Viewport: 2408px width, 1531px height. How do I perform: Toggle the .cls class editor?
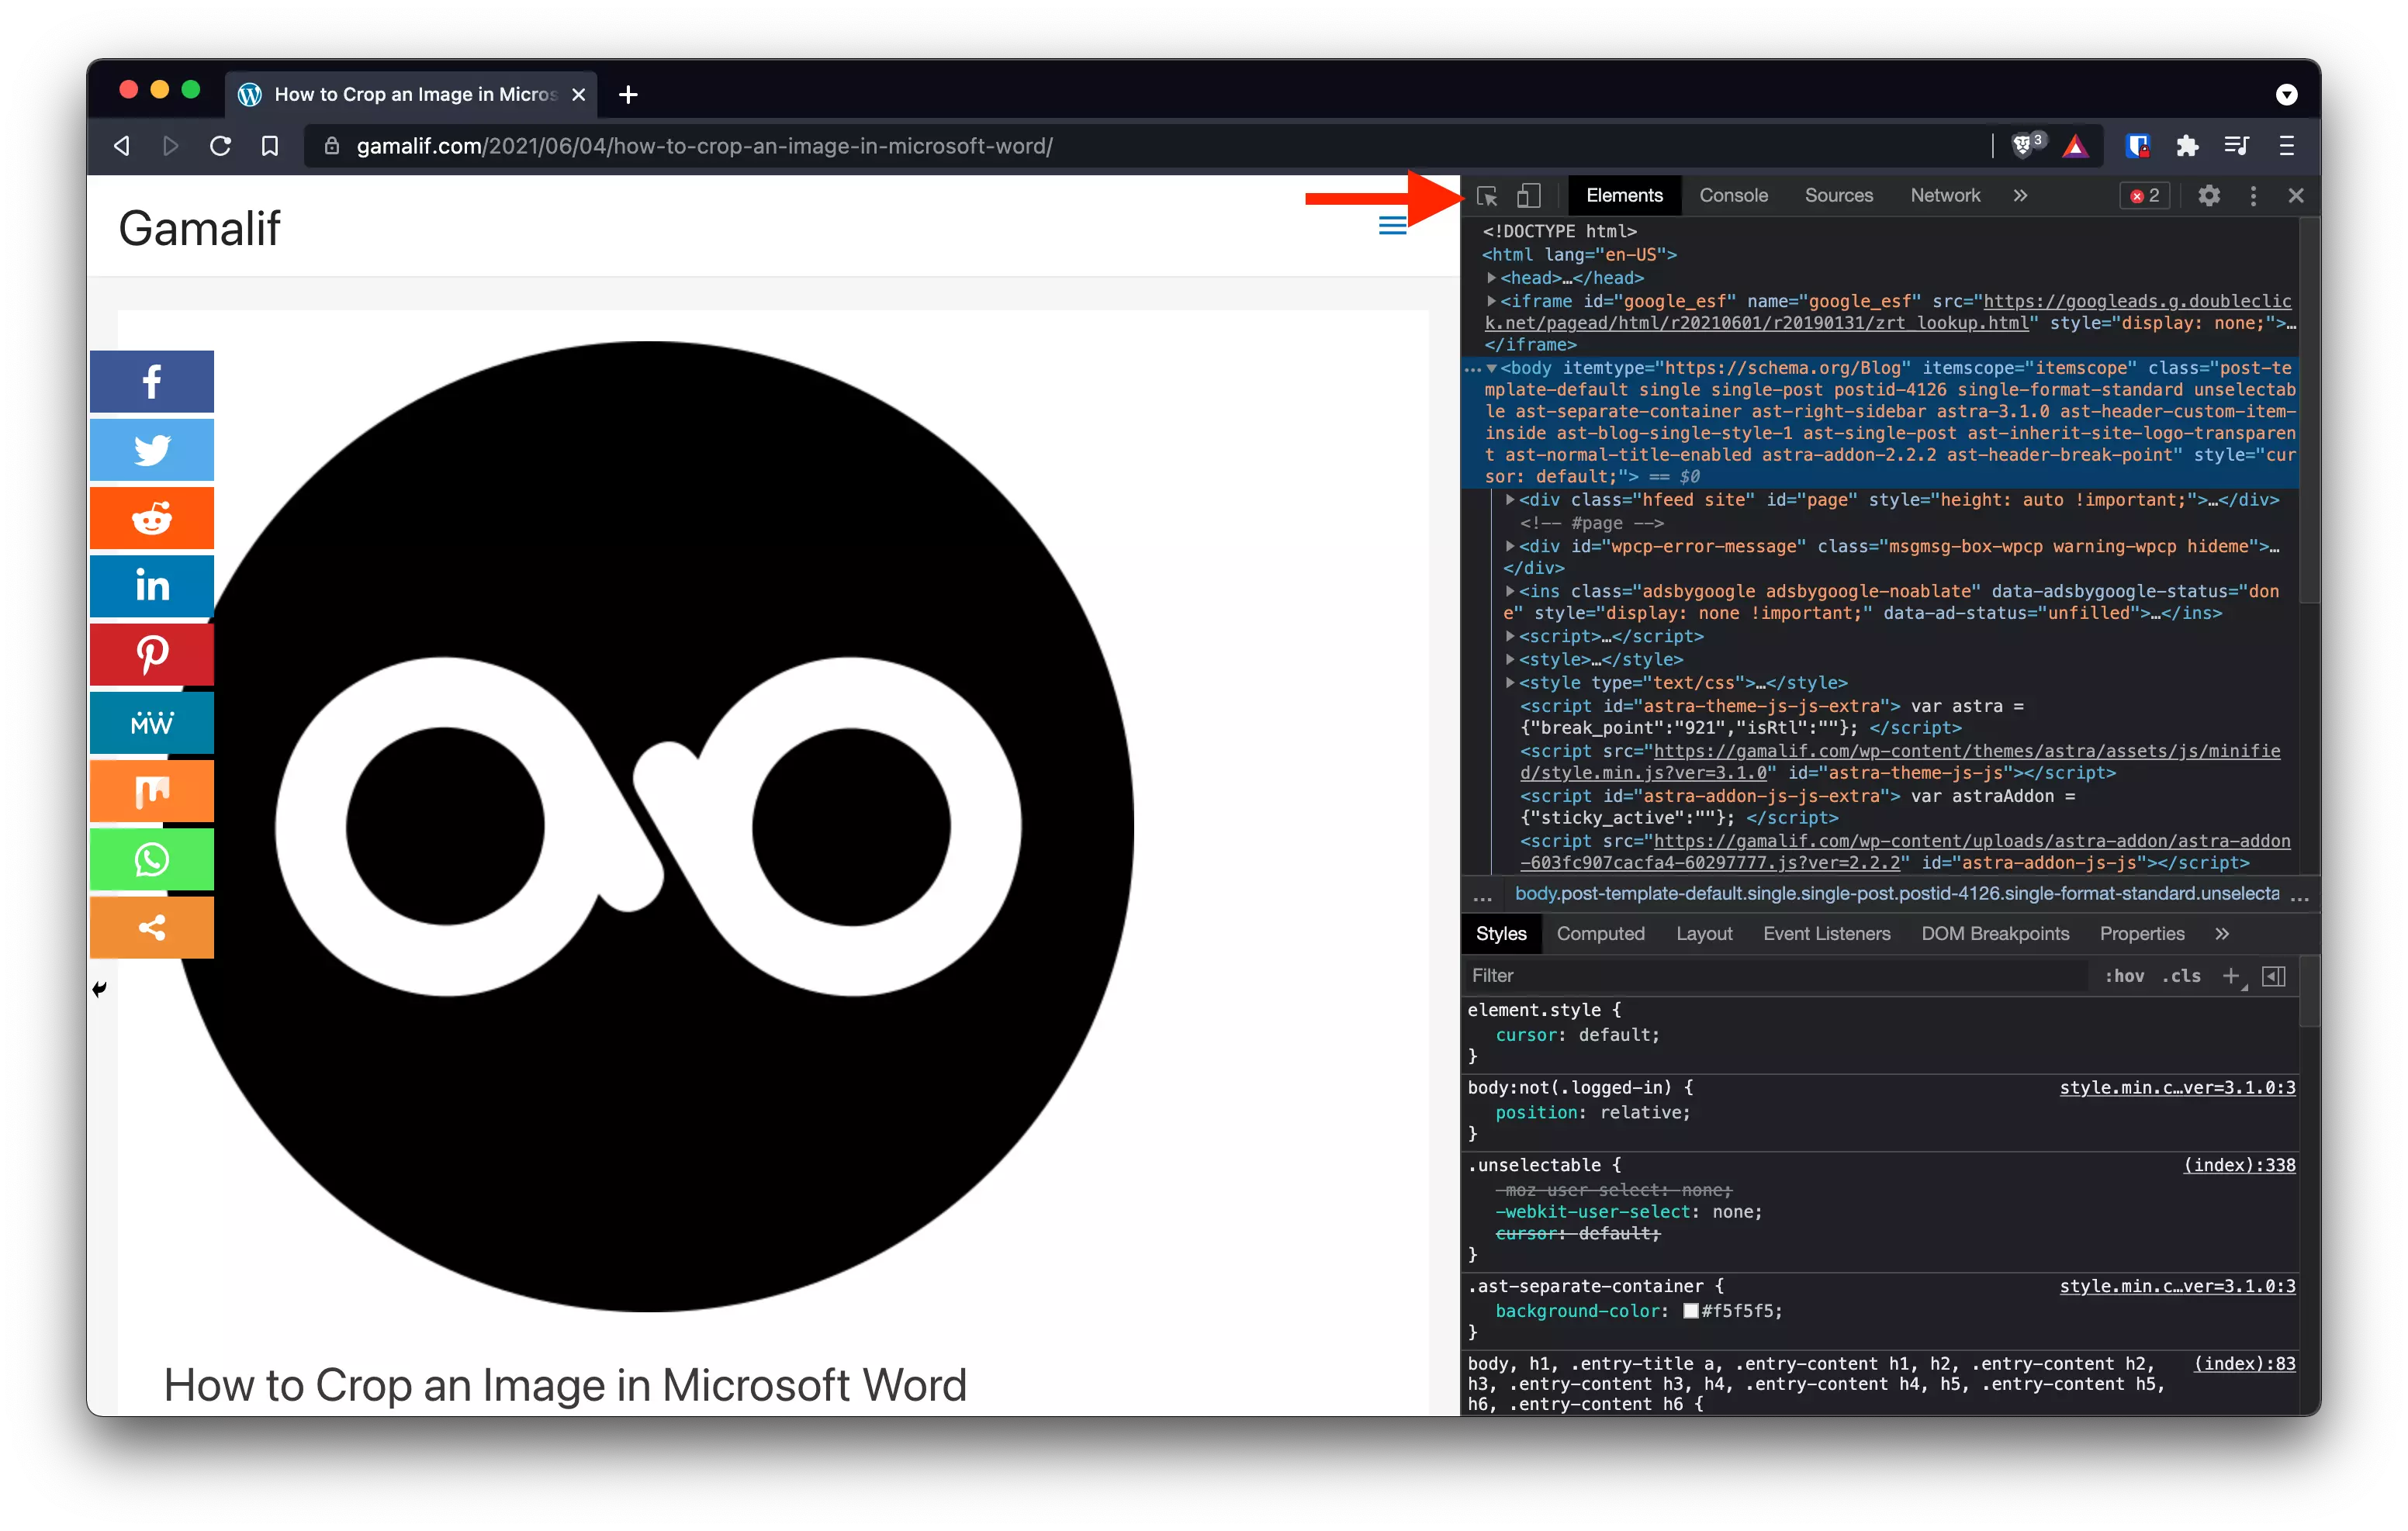[x=2181, y=976]
